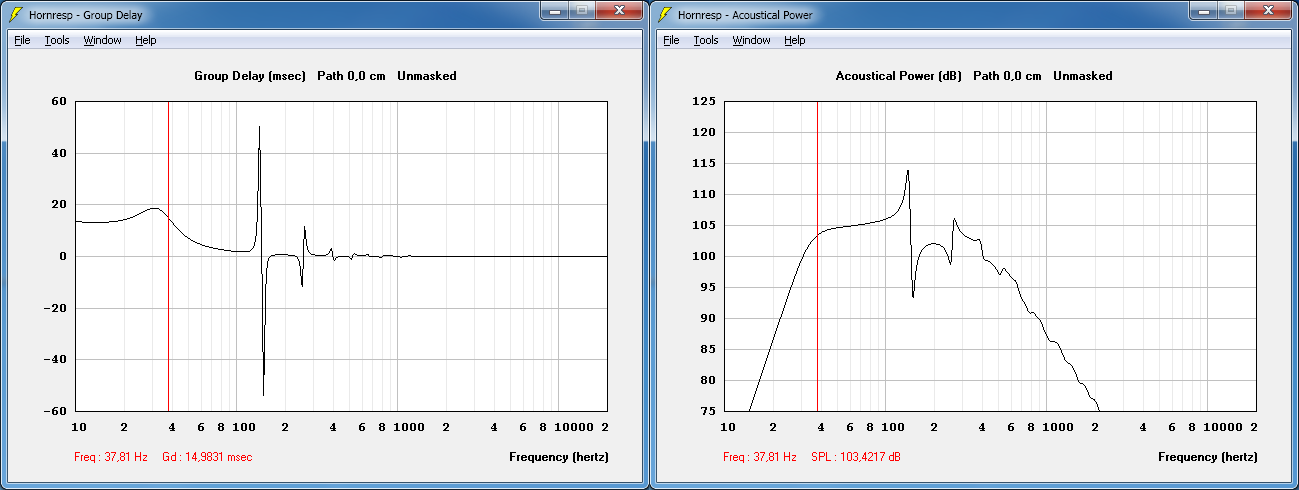Click the 10000 label on Group Delay x-axis

tap(575, 427)
